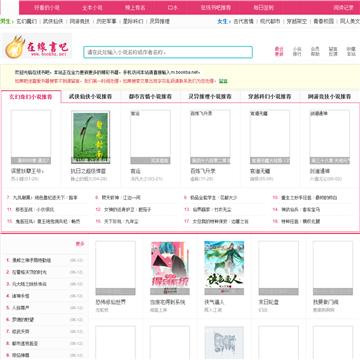Open the pink anime cover of 当废宅得到系统
Image resolution: width=360 pixels, height=360 pixels.
tap(170, 268)
